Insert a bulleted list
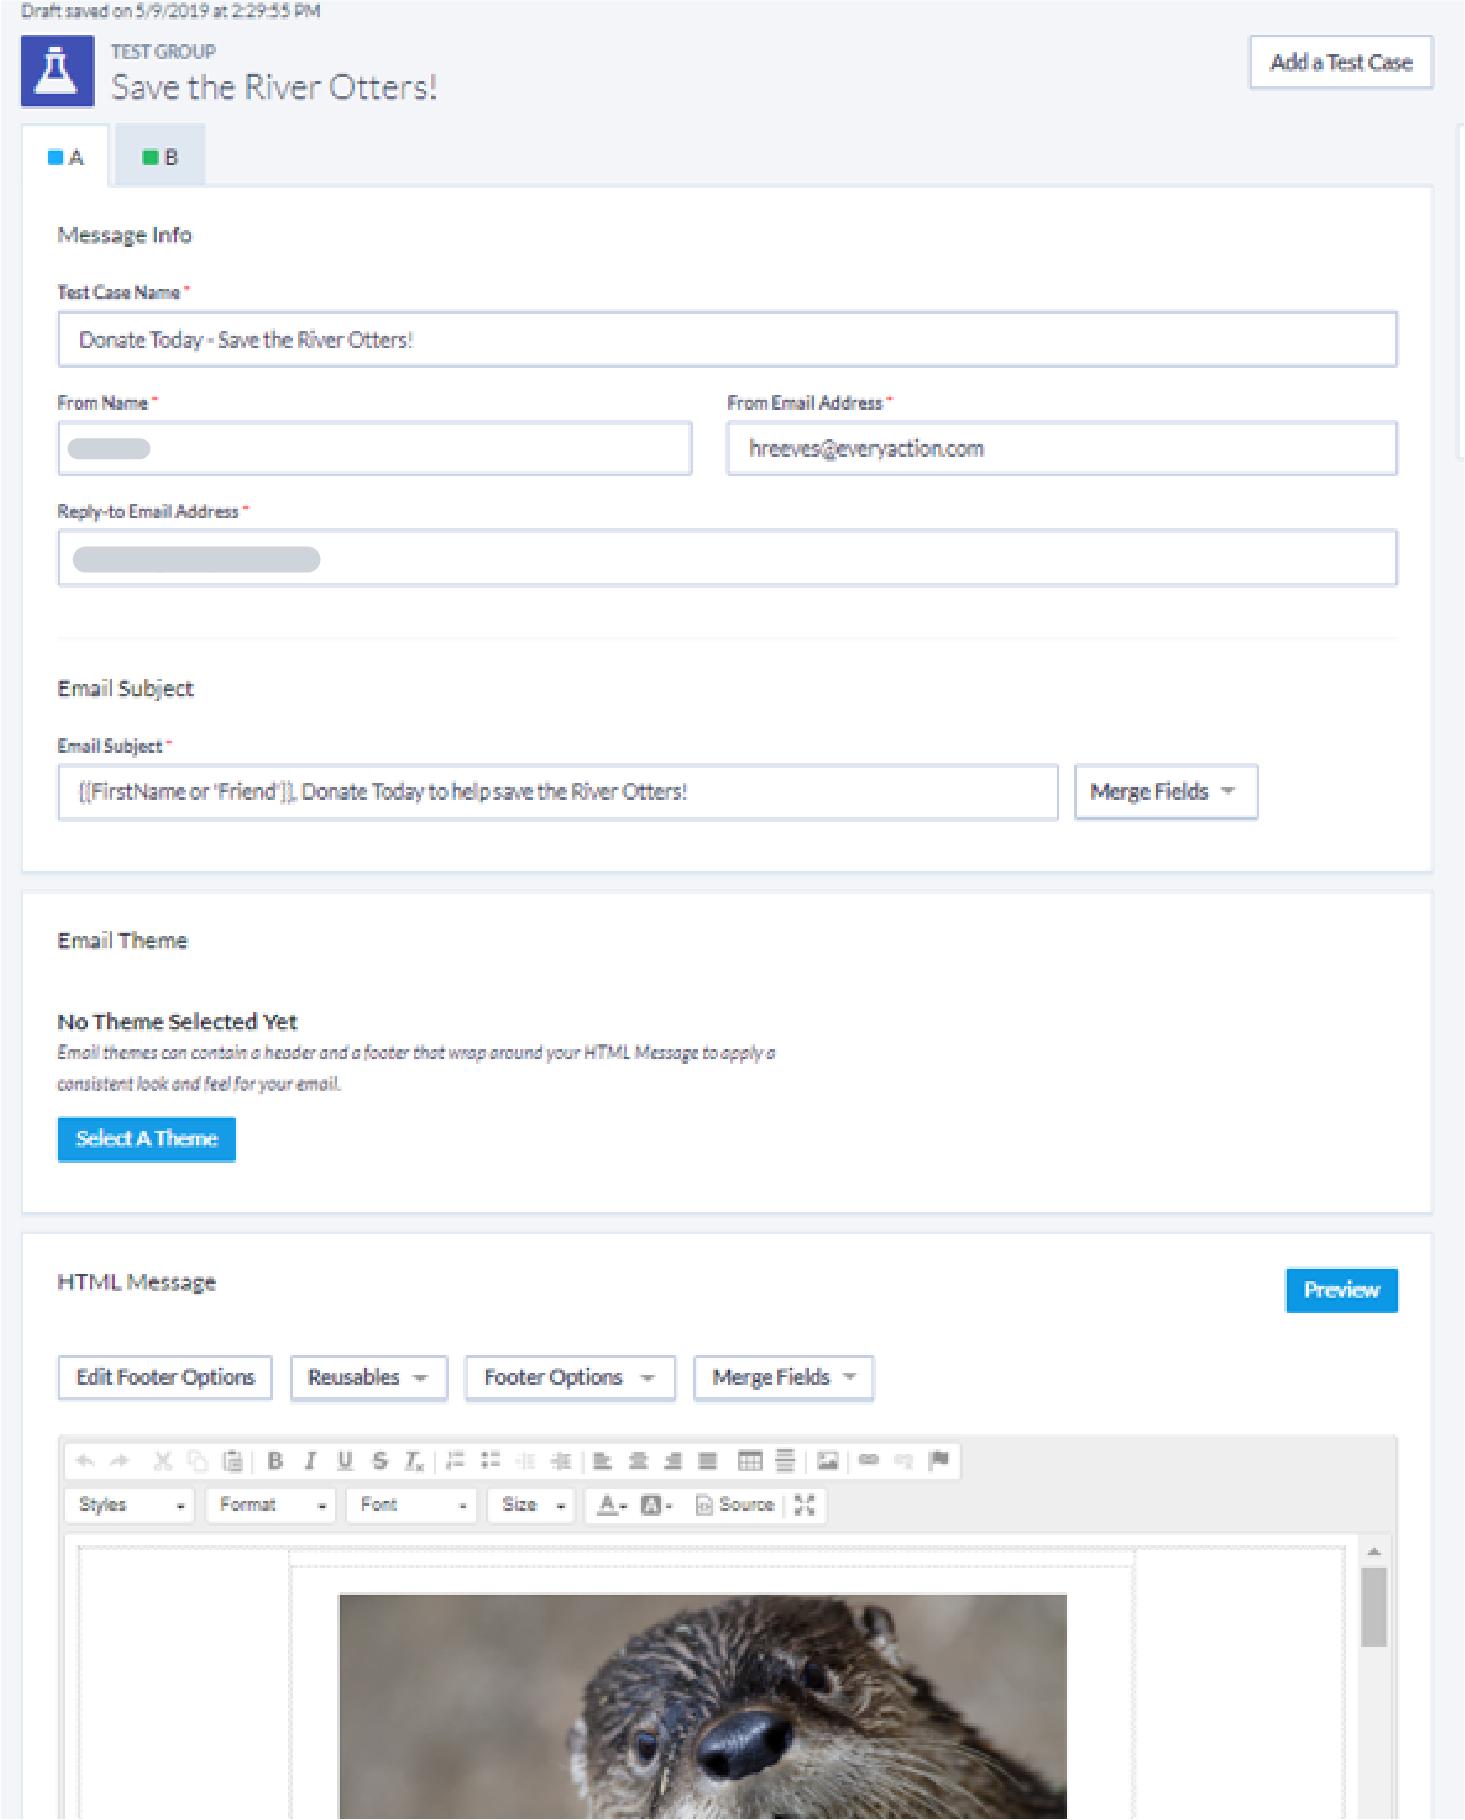Viewport: 1465px width, 1820px height. [x=491, y=1461]
